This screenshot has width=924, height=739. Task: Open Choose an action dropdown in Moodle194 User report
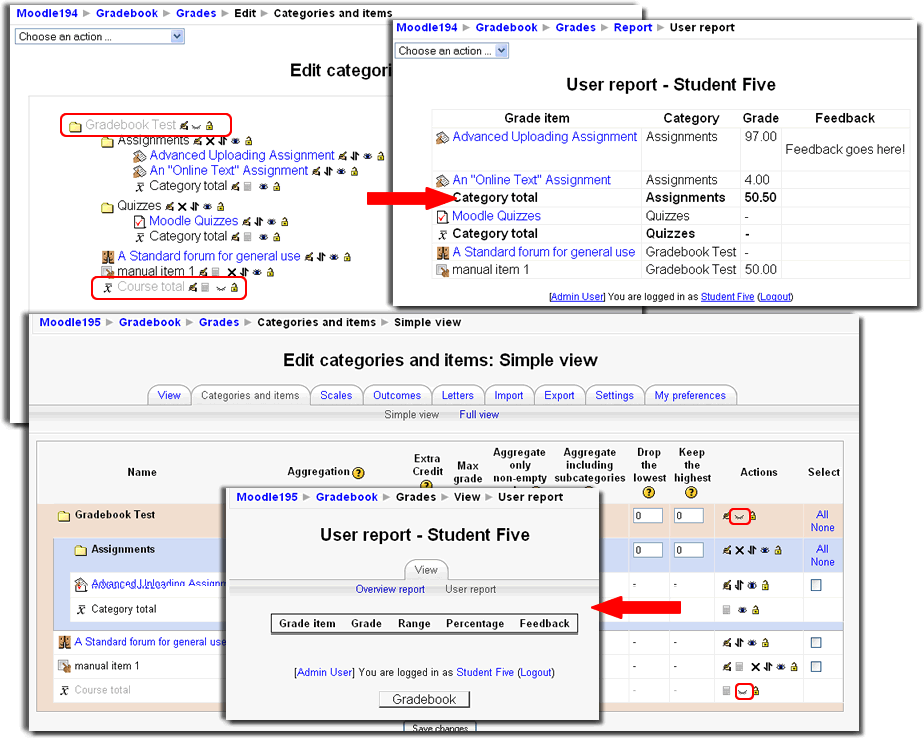(452, 51)
